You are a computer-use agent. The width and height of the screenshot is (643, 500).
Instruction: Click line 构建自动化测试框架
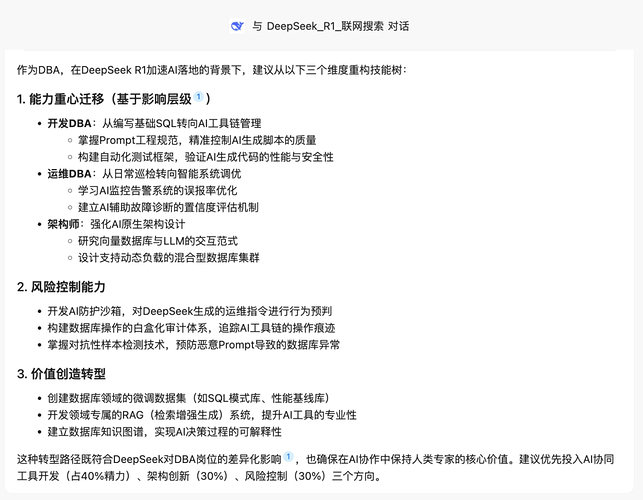(x=205, y=157)
